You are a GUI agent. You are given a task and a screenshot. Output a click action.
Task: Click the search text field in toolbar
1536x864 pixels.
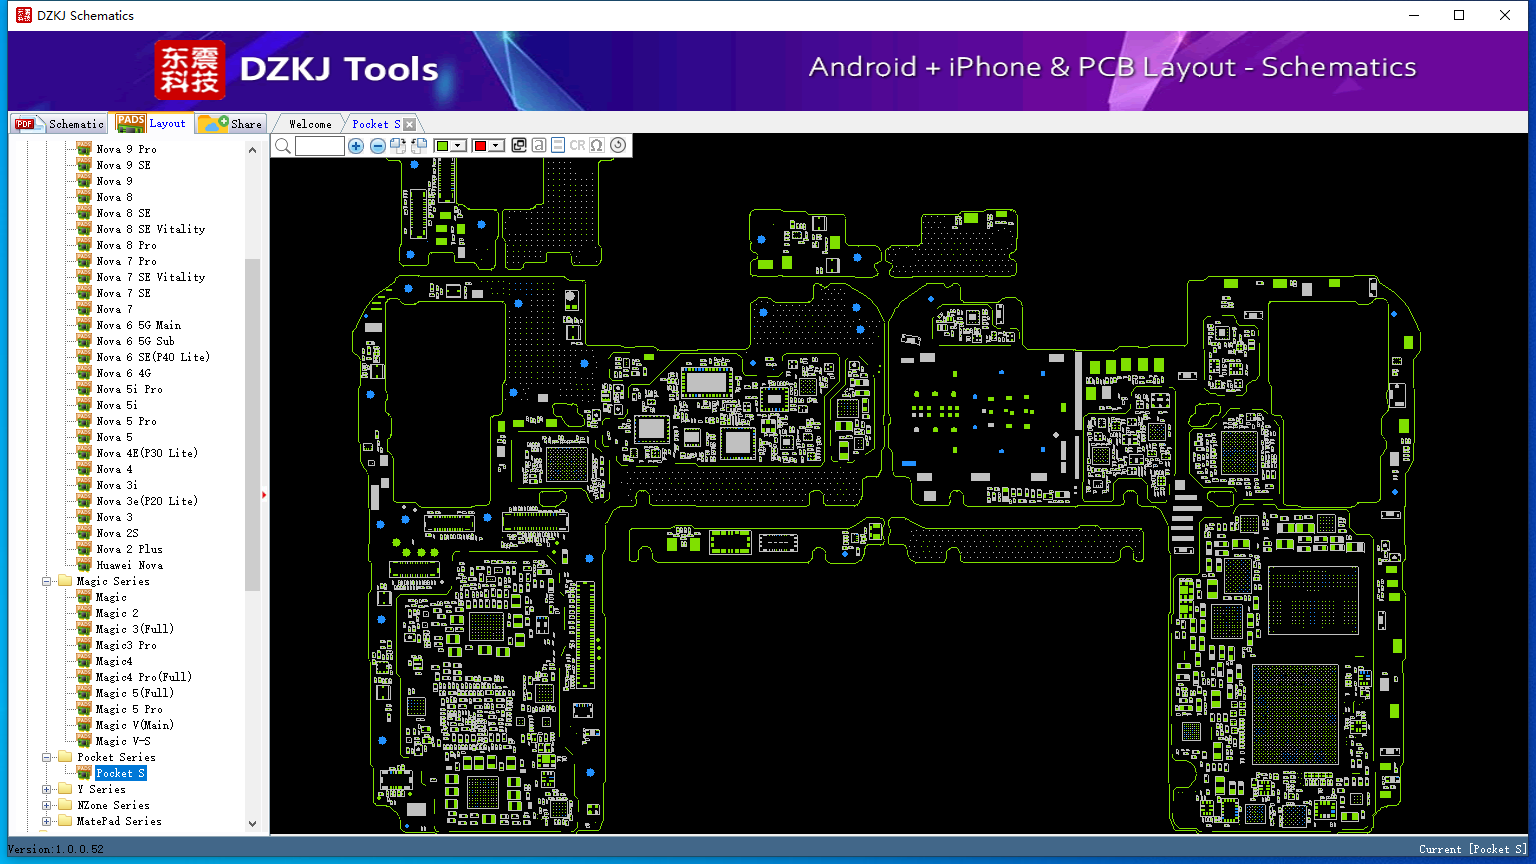point(320,146)
